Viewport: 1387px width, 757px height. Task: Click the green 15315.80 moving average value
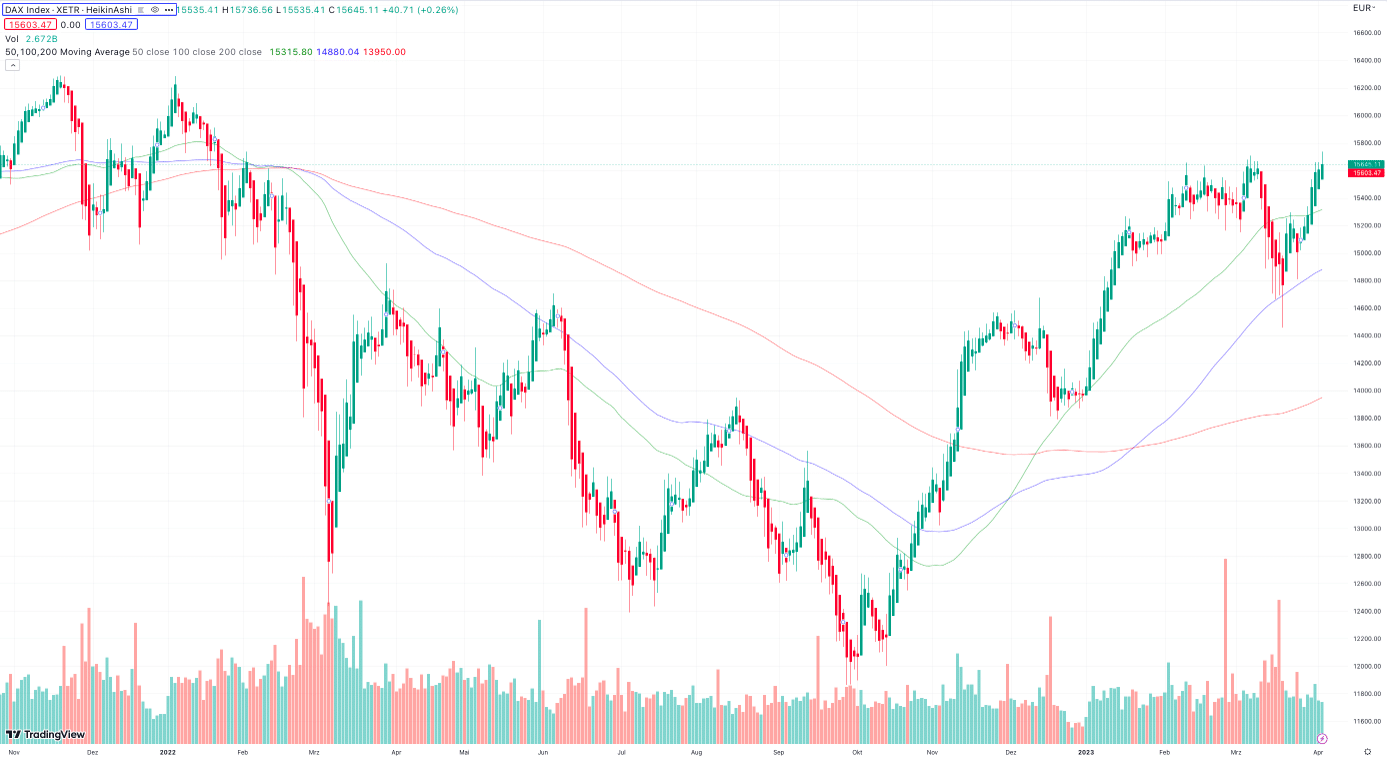tap(291, 52)
